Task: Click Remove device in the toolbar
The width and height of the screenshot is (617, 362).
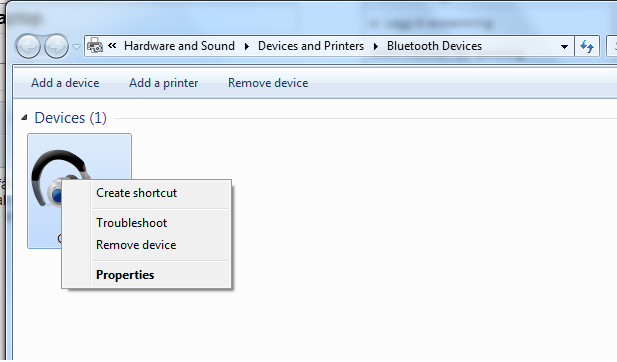Action: coord(268,83)
